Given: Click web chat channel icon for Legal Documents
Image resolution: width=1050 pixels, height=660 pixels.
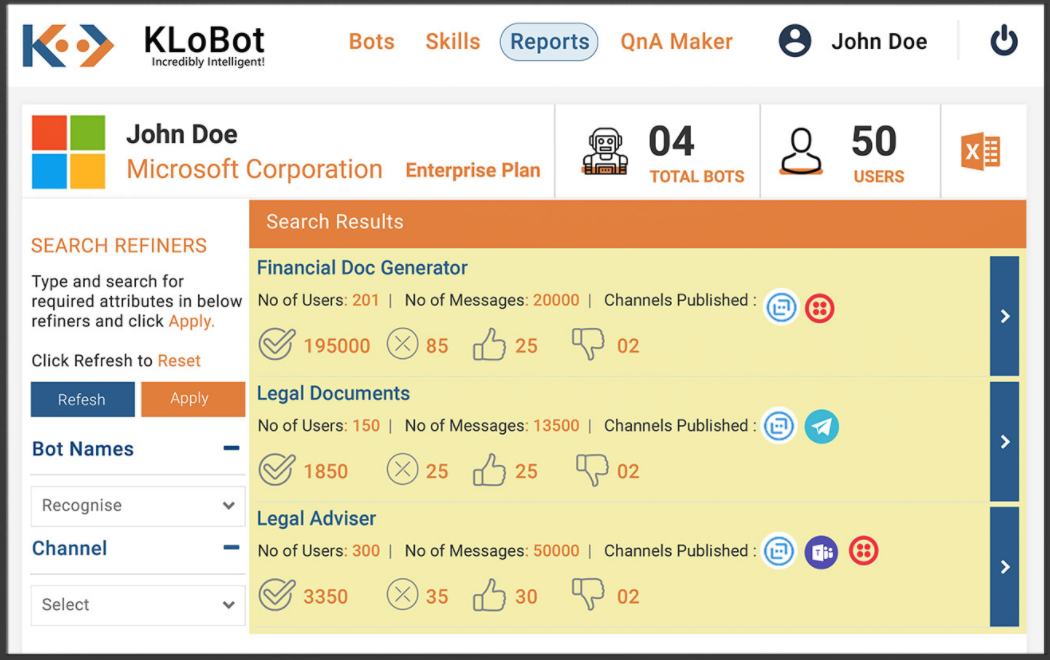Looking at the screenshot, I should tap(779, 426).
